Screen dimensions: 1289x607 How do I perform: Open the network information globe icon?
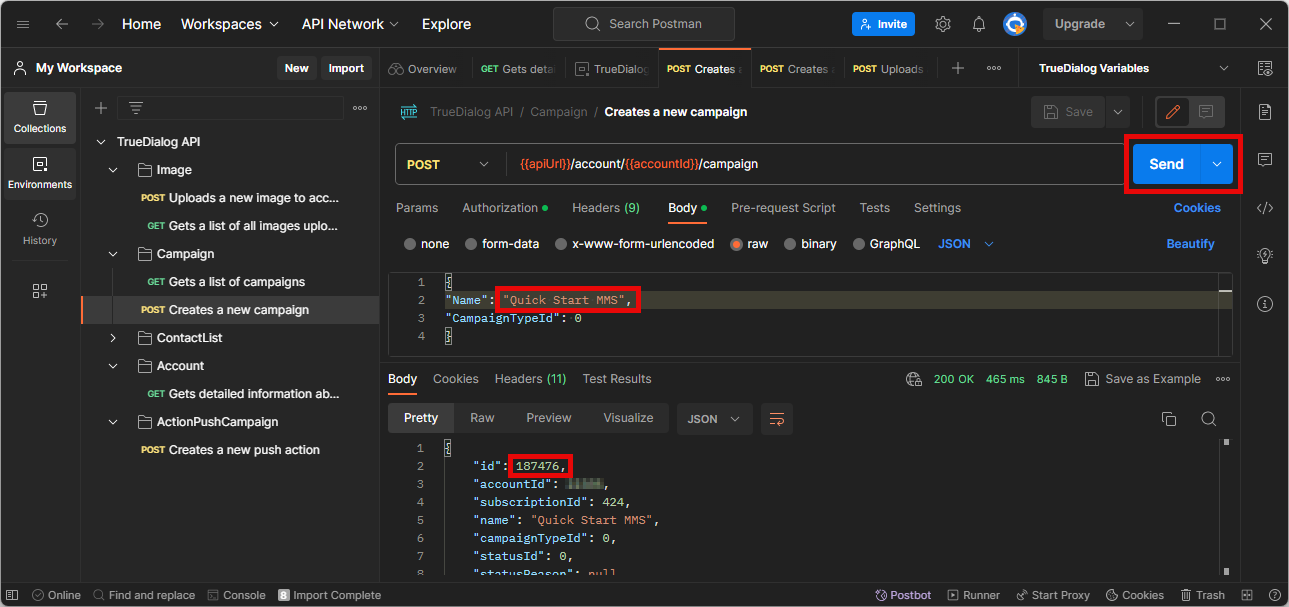(x=913, y=379)
